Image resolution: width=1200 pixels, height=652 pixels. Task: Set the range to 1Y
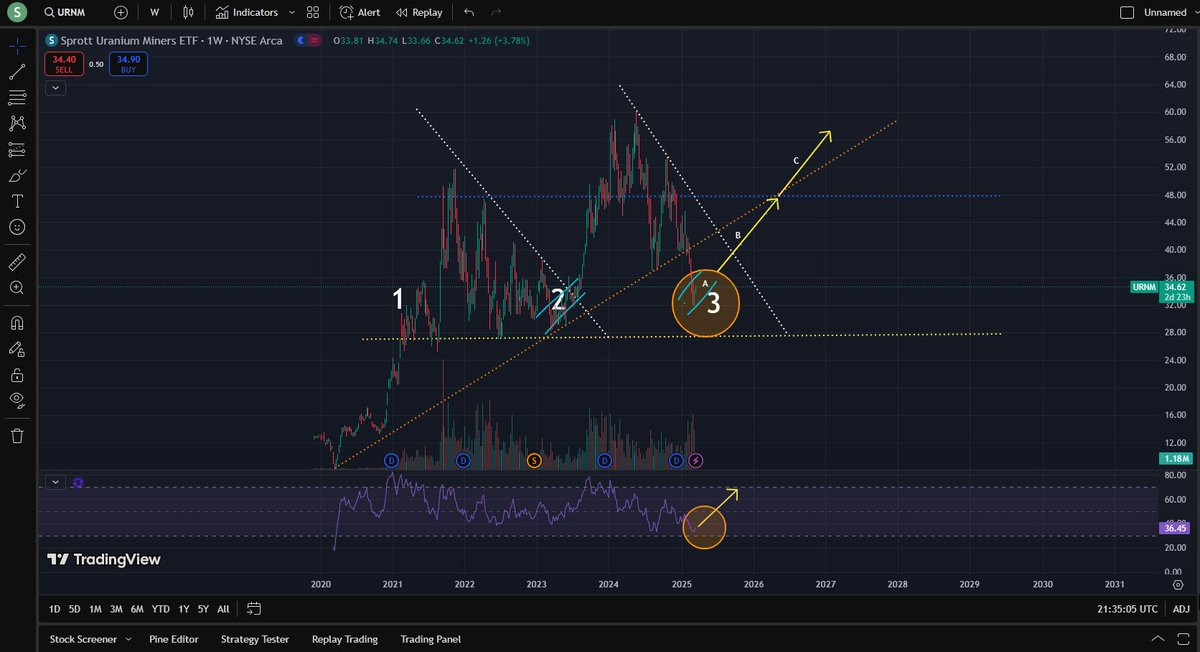pos(183,609)
